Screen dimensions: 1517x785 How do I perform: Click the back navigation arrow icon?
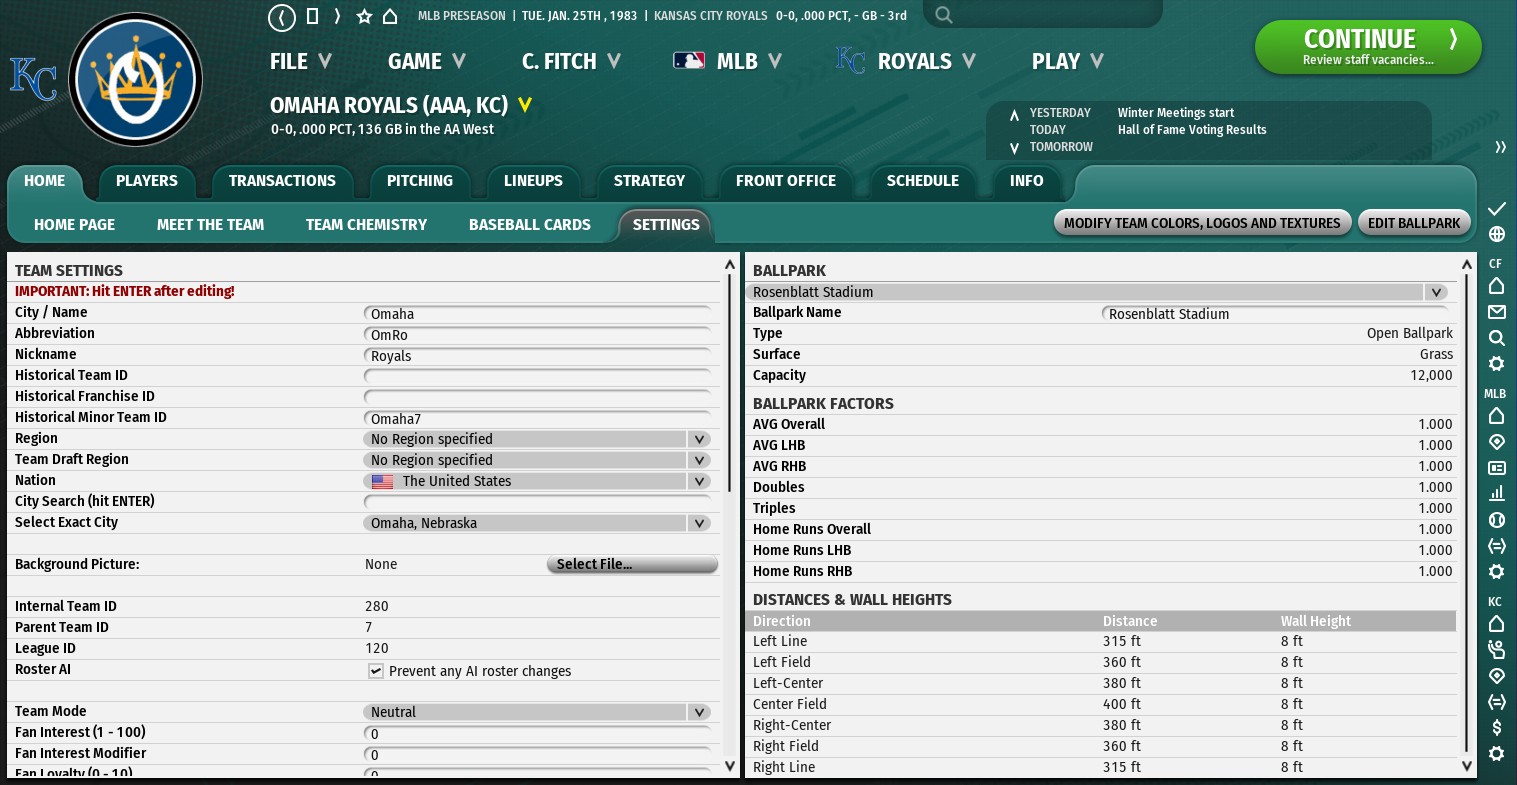pos(282,17)
